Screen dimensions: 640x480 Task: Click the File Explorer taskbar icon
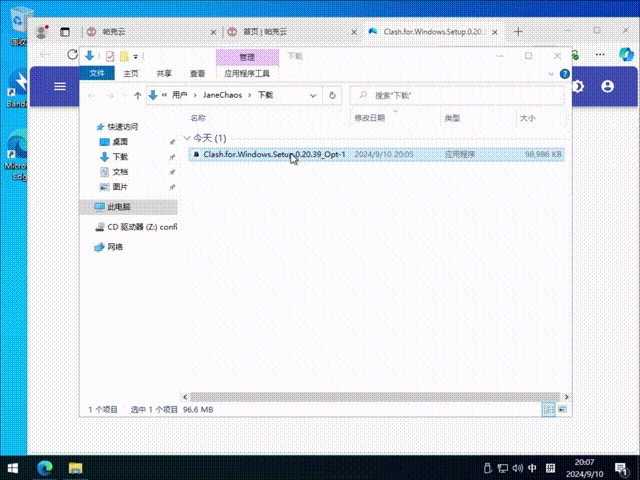pyautogui.click(x=74, y=468)
